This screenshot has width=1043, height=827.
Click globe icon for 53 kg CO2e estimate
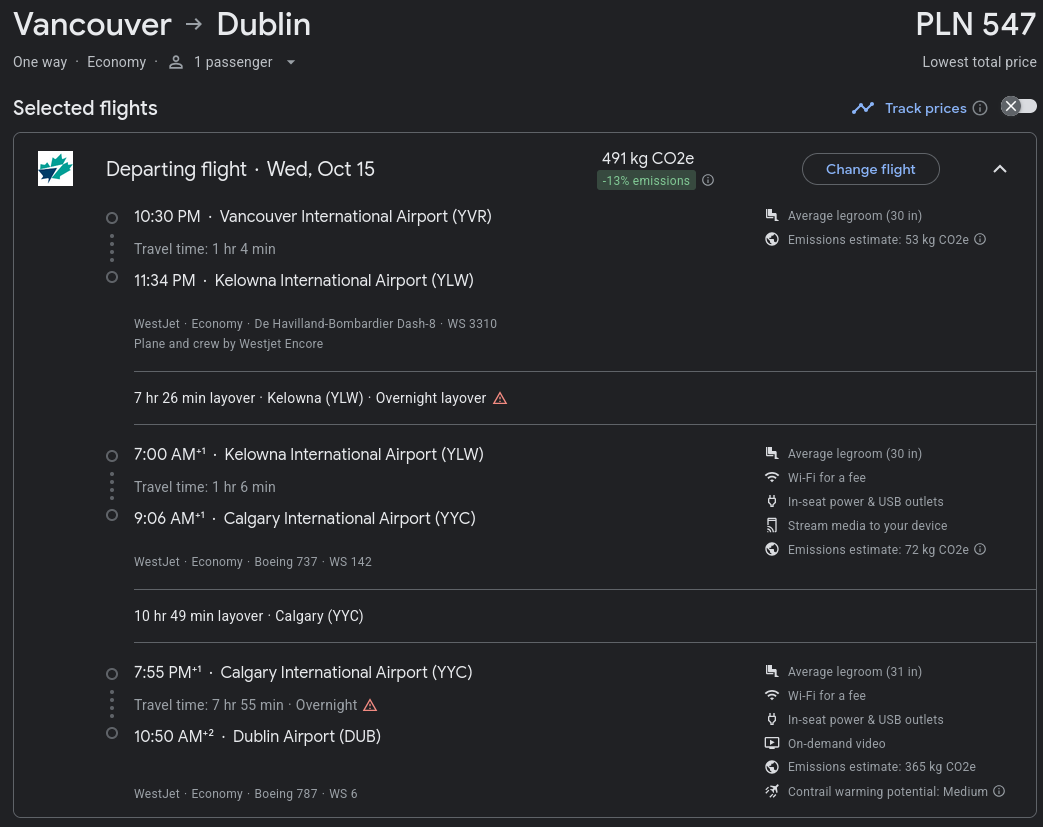coord(772,240)
